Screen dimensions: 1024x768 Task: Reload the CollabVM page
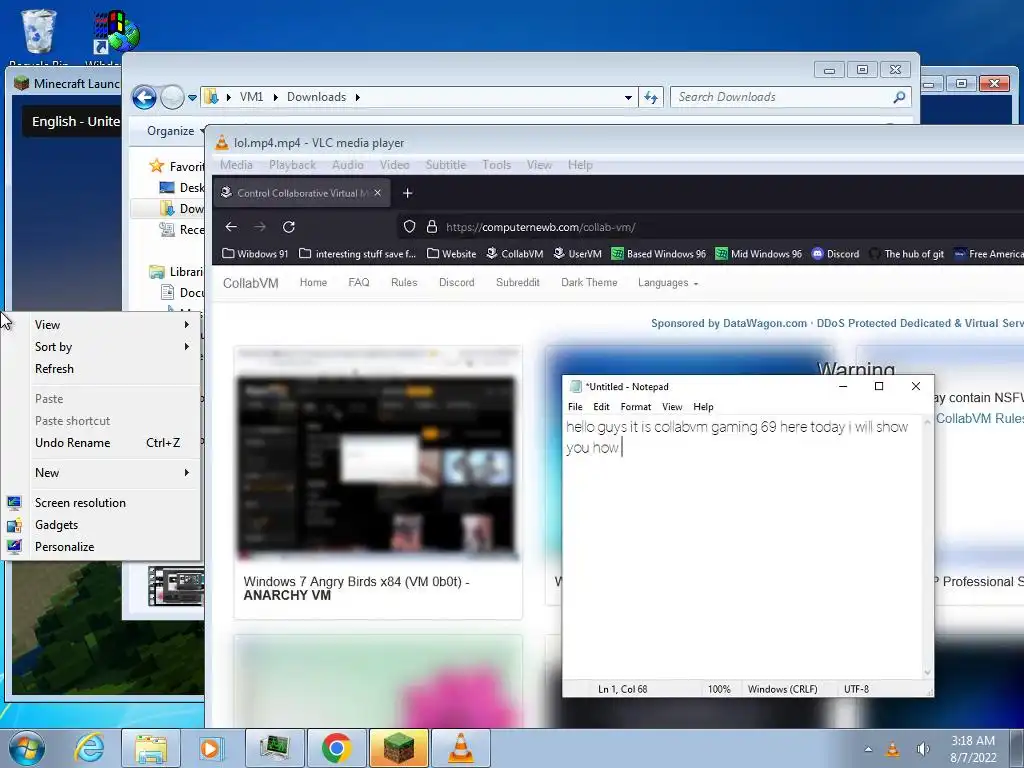(289, 227)
